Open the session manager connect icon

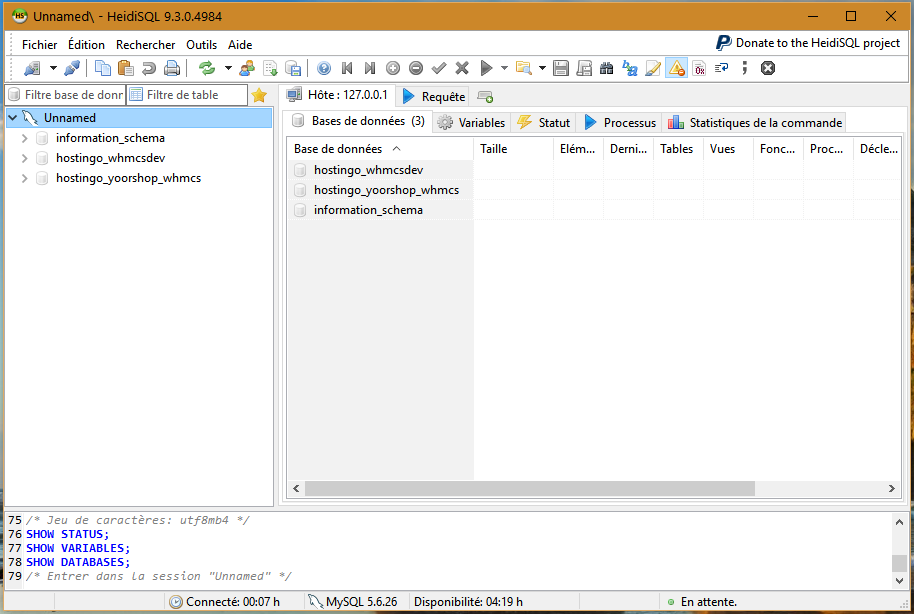tap(32, 68)
